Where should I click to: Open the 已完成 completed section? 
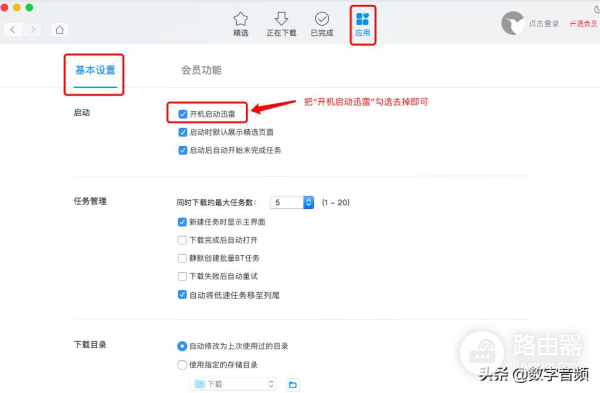[322, 24]
